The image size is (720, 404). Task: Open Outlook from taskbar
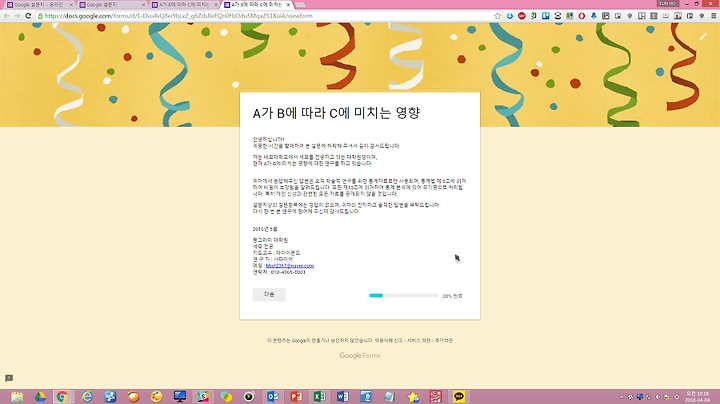[273, 396]
